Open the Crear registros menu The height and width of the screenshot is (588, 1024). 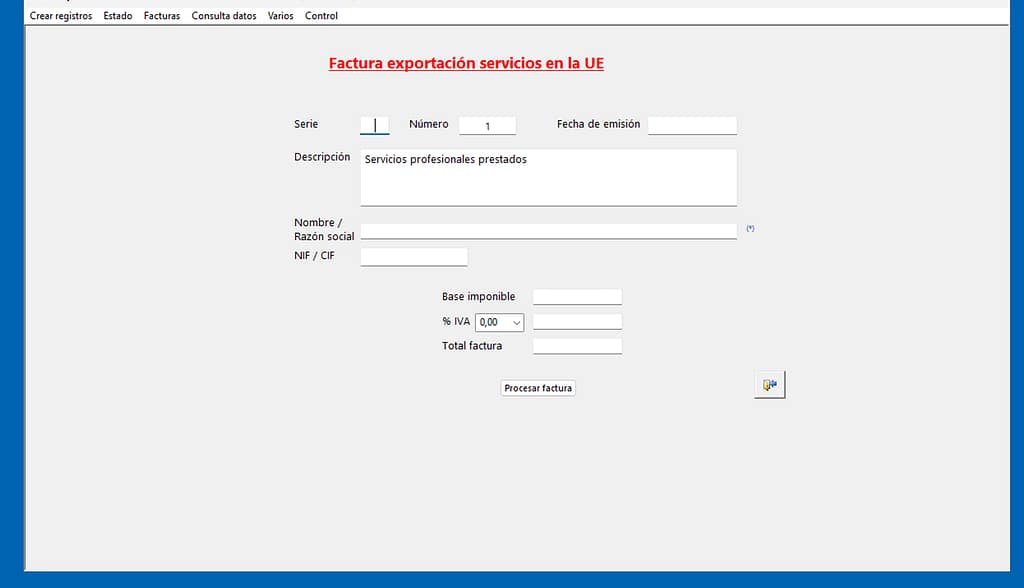(61, 16)
